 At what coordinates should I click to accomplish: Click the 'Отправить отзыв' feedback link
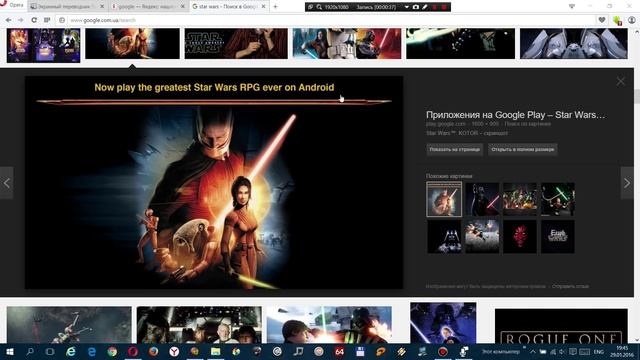coord(570,287)
